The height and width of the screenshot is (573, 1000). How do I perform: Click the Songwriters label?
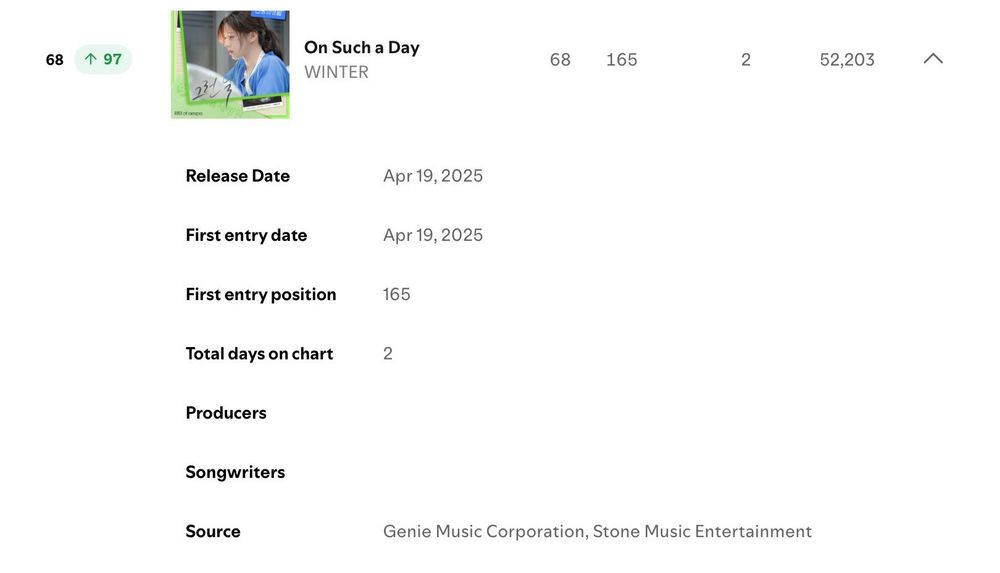[x=235, y=472]
